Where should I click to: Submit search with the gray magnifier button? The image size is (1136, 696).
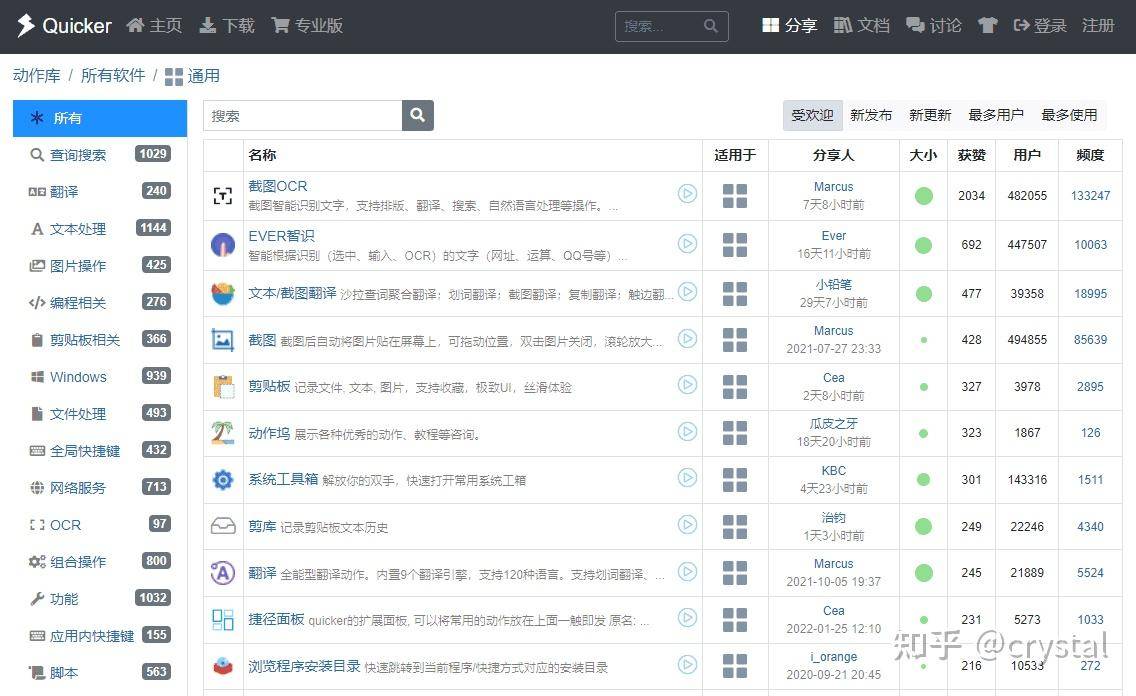coord(417,115)
